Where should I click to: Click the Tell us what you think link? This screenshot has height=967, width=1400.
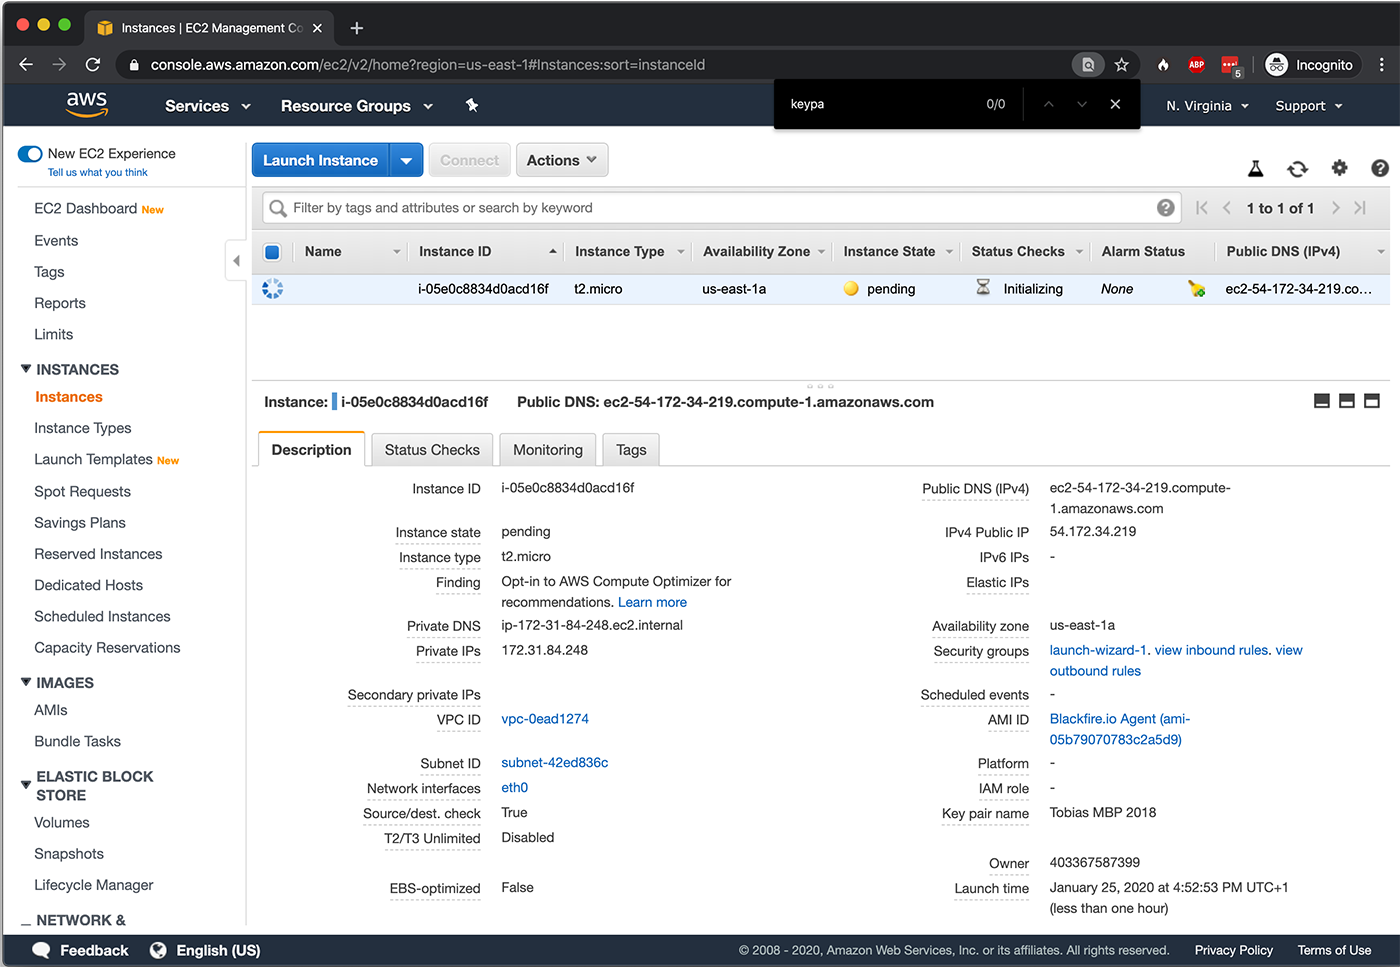click(98, 172)
